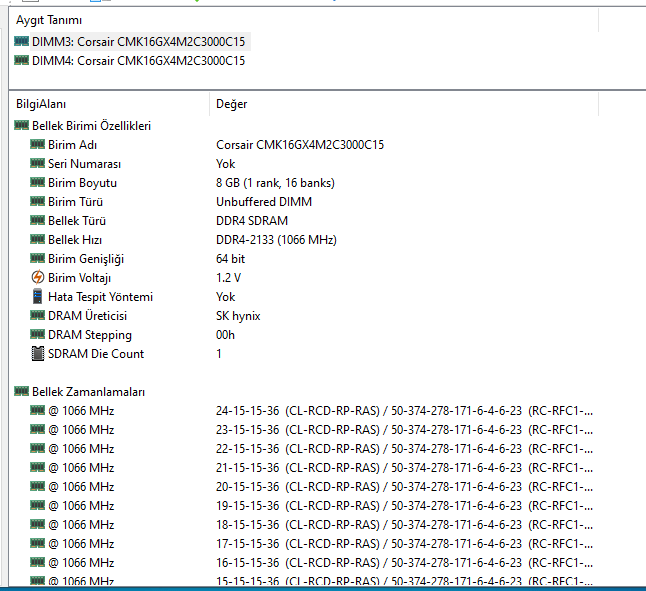
Task: Click the icon of the 21-15-15-36 timing row
Action: (37, 467)
